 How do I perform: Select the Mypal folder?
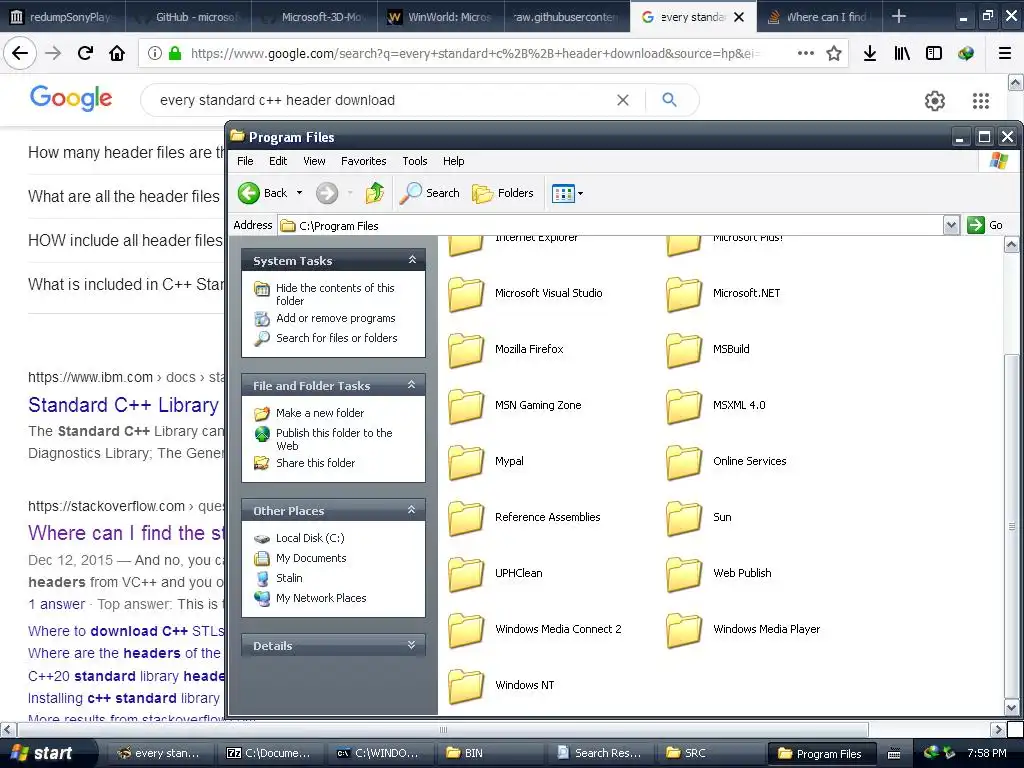click(486, 462)
